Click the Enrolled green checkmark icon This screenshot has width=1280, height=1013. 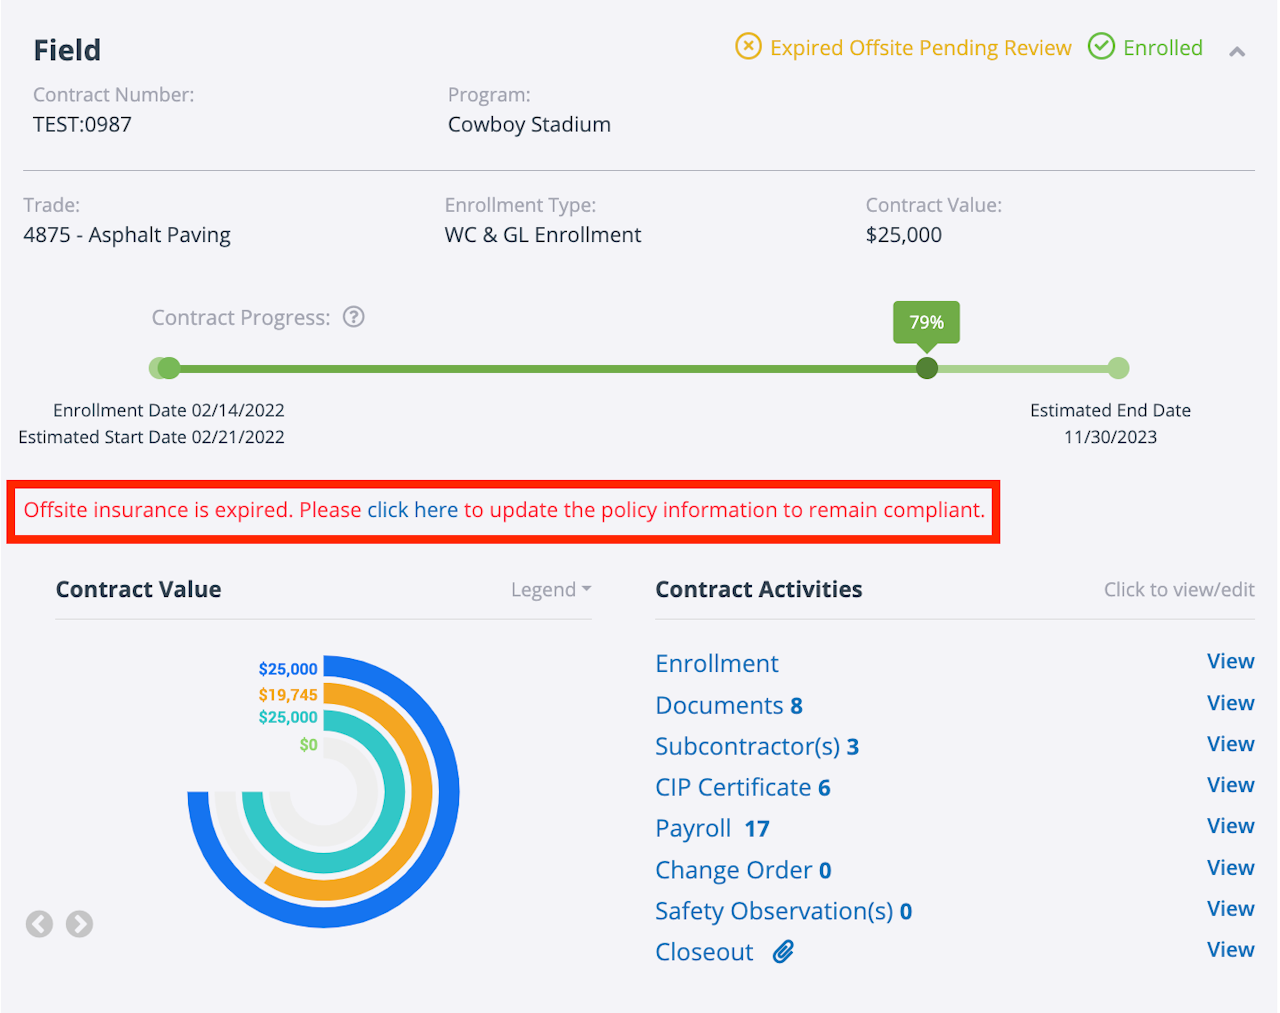1101,47
